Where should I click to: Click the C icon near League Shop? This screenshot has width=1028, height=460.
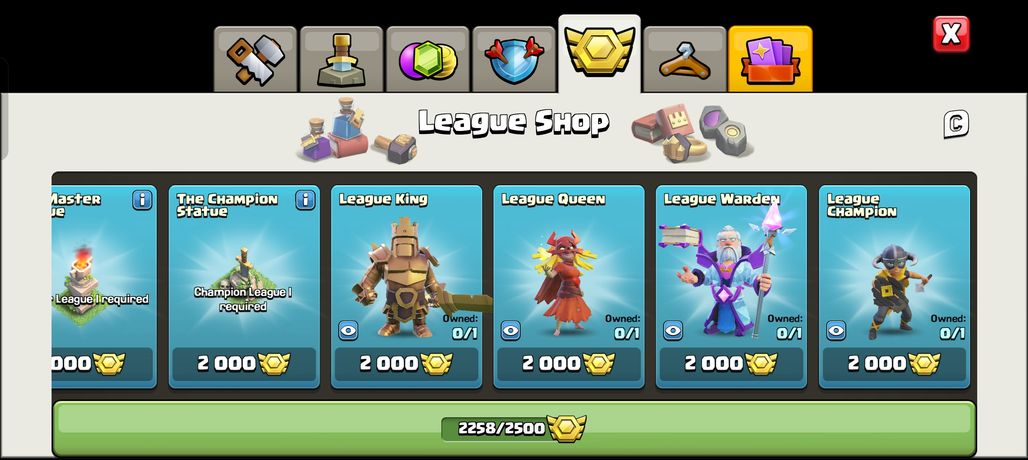pyautogui.click(x=956, y=124)
